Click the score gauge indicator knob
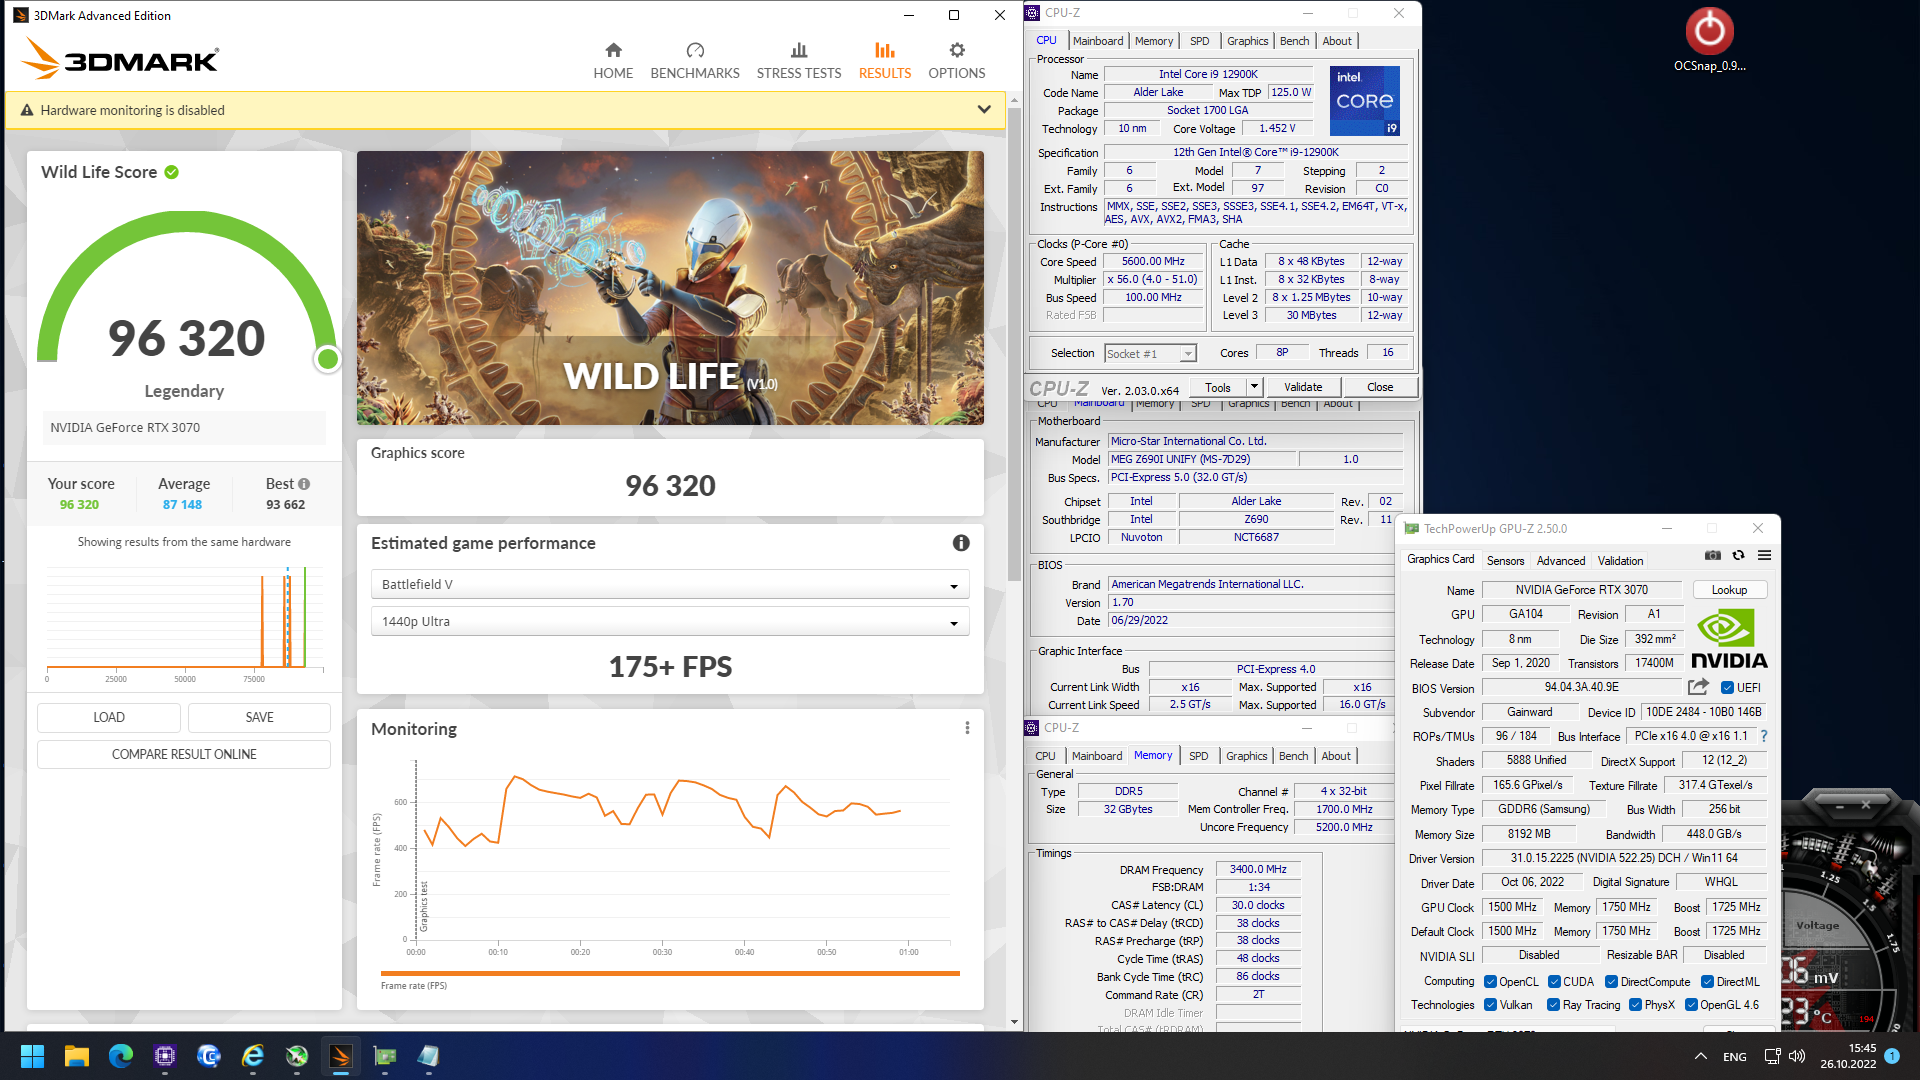The width and height of the screenshot is (1920, 1080). coord(327,359)
